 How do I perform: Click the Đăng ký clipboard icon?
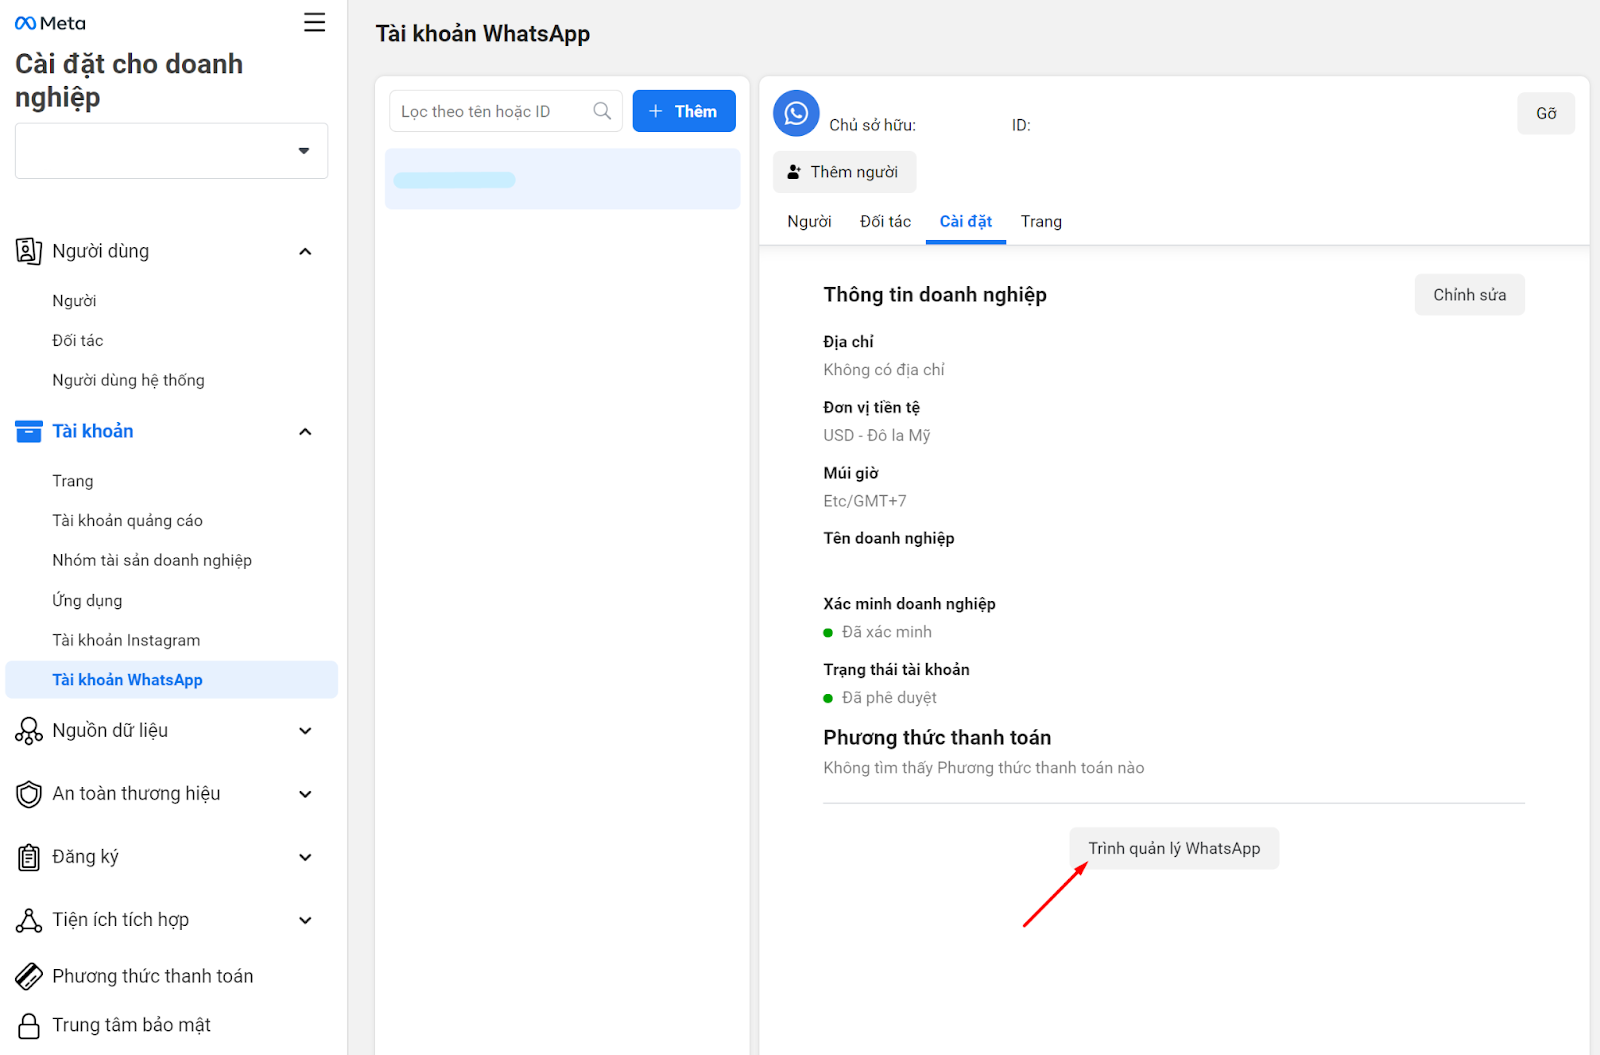pos(29,857)
